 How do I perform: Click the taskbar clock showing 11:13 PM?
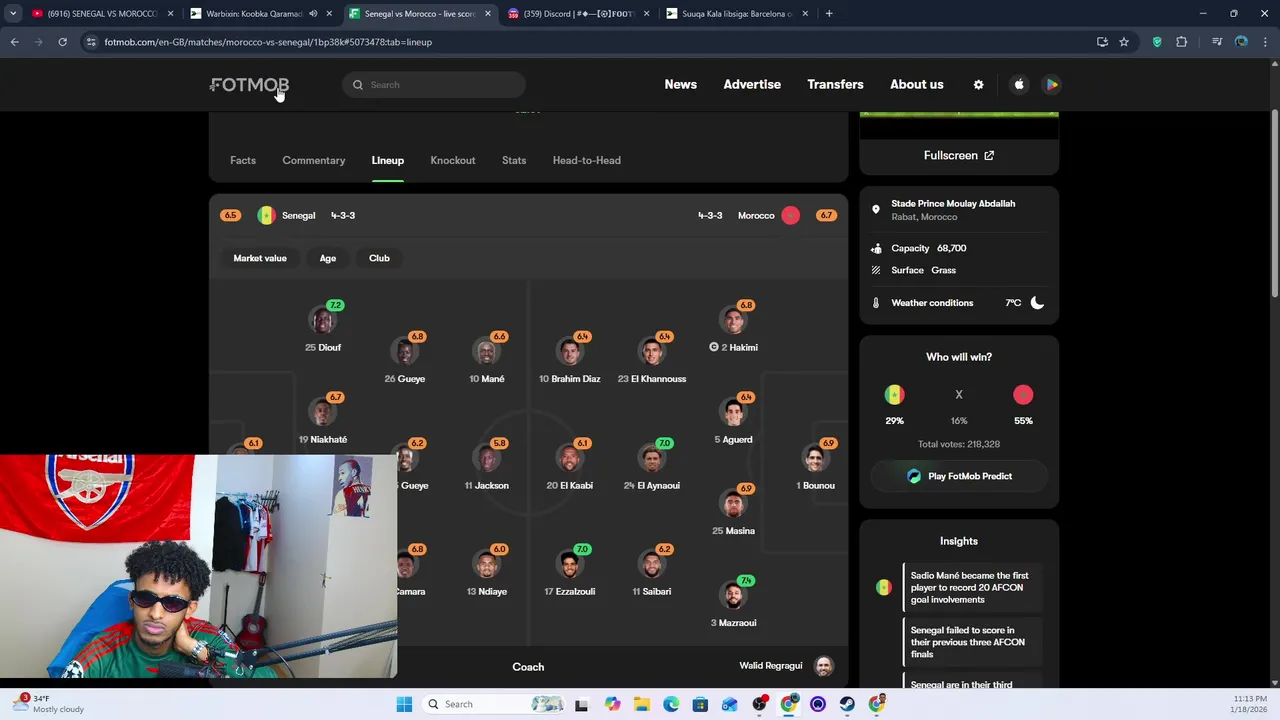[1246, 704]
